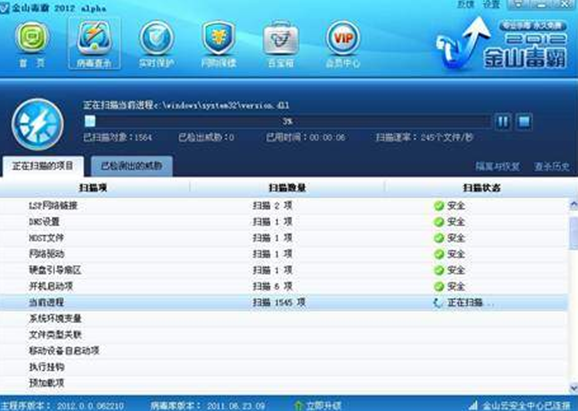Click the 永久免费 badge above 2012
Image resolution: width=578 pixels, height=411 pixels.
[533, 26]
